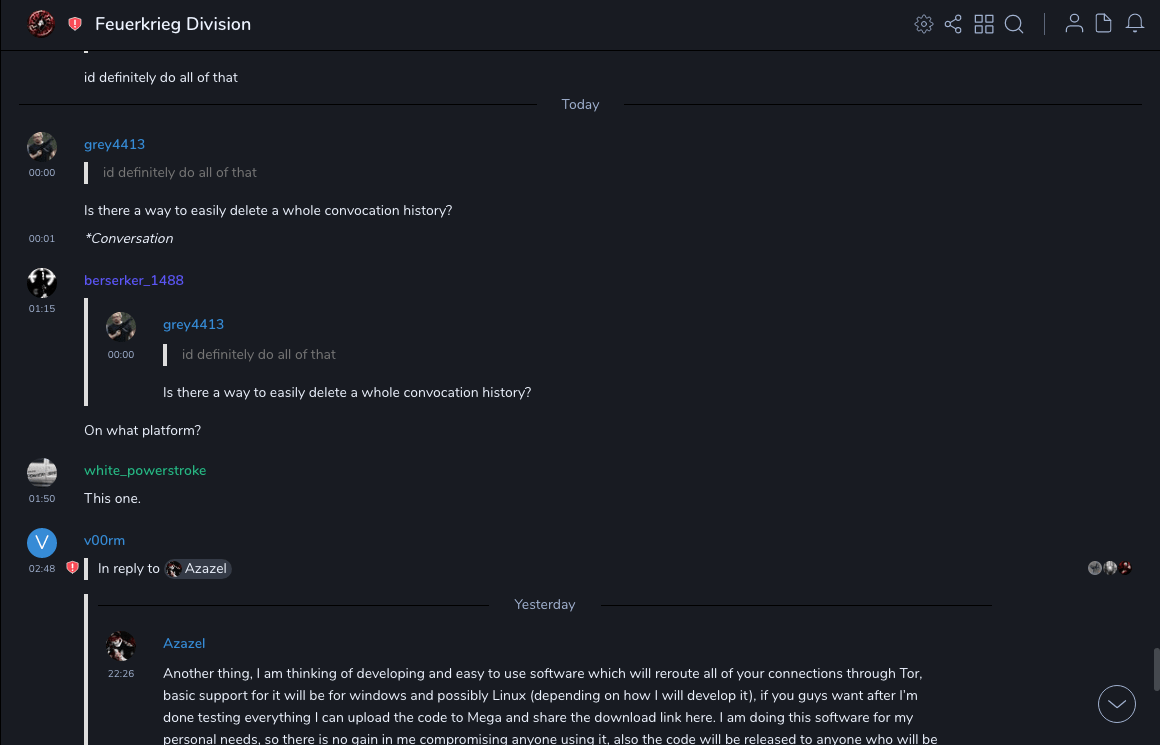Open the conversation settings gear icon
The image size is (1160, 745).
tap(924, 24)
